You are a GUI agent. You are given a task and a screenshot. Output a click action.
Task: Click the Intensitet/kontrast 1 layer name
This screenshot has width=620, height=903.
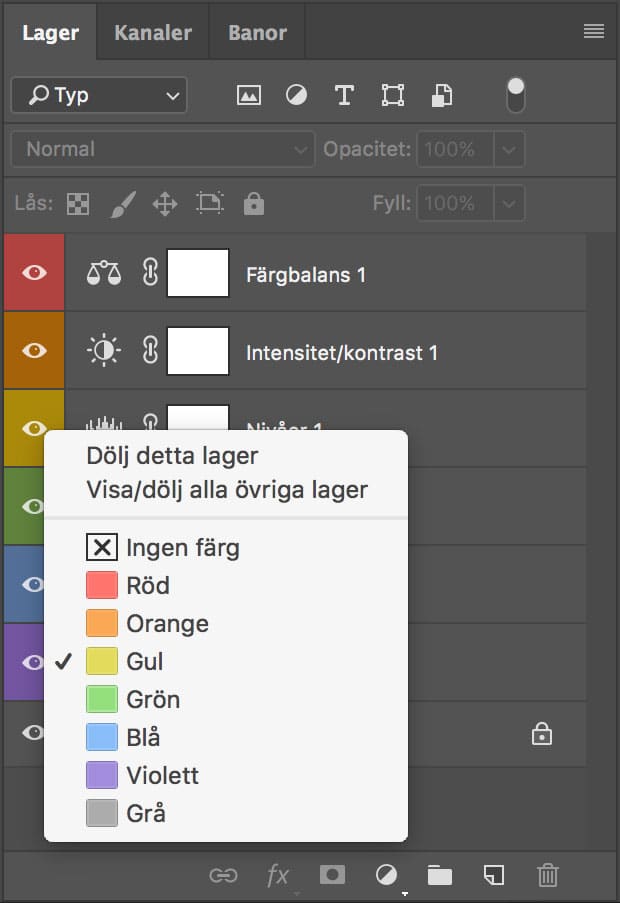pos(341,352)
